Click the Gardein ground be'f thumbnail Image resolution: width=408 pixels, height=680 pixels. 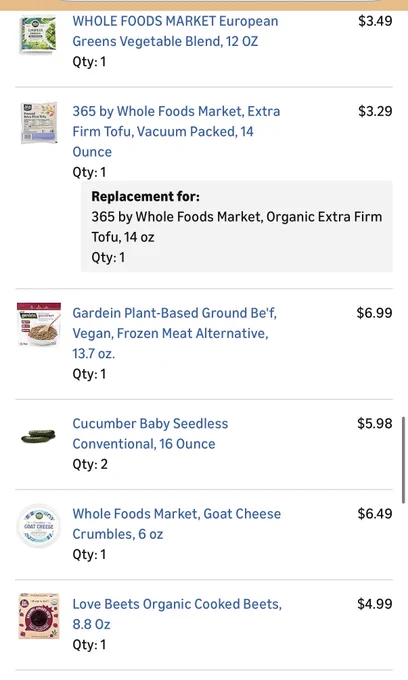click(x=39, y=325)
